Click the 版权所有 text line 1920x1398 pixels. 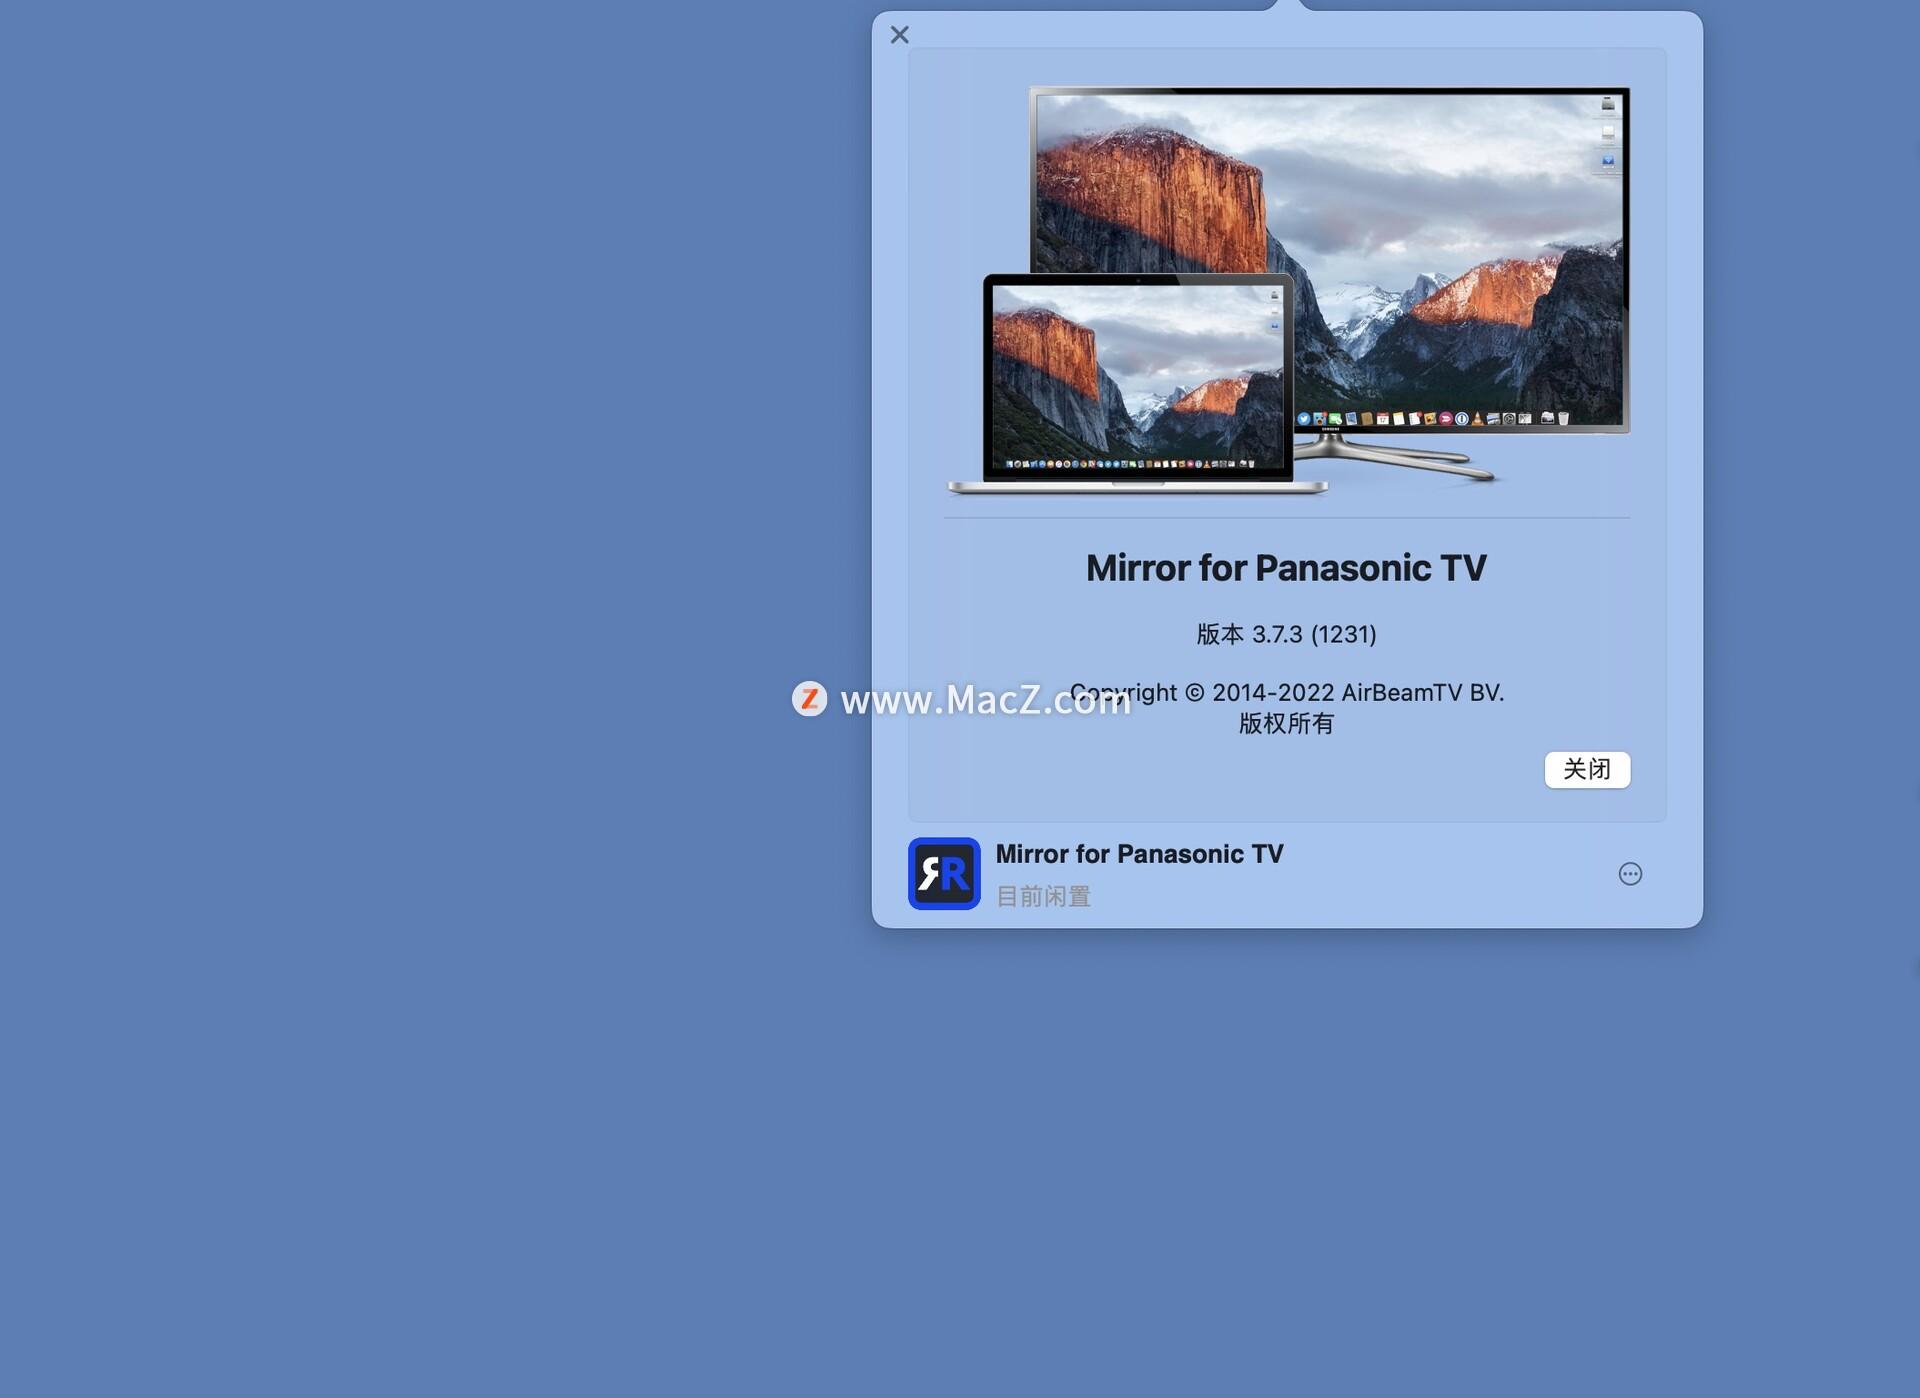(1286, 723)
